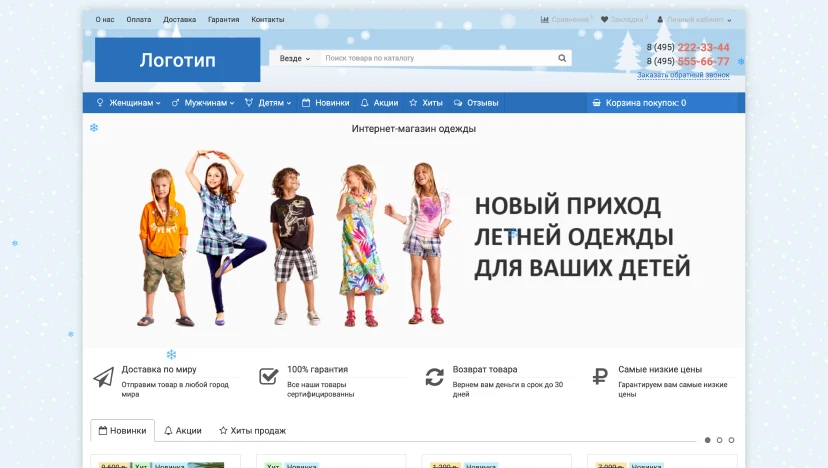Click the product return refresh icon
828x468 pixels.
(x=434, y=377)
